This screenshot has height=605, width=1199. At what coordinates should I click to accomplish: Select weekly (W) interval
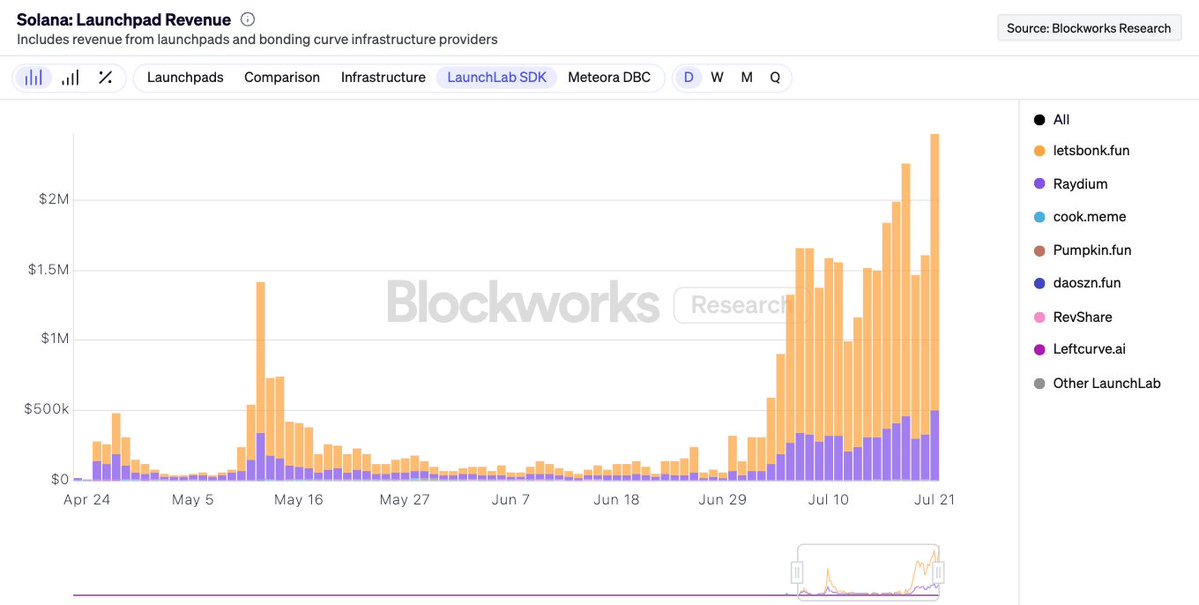[x=717, y=77]
